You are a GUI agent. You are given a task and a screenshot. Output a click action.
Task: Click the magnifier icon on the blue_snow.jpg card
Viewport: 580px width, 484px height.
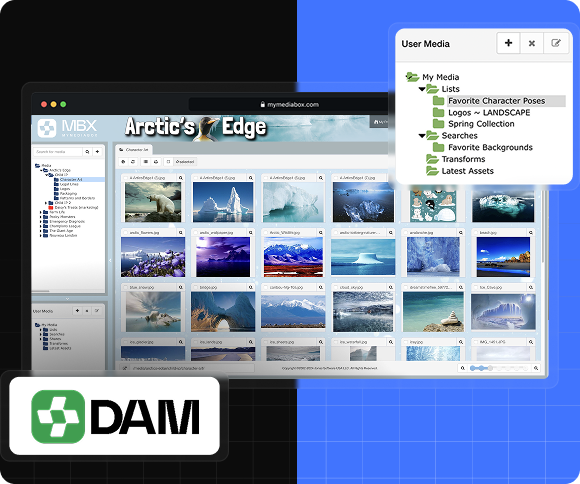coord(181,287)
